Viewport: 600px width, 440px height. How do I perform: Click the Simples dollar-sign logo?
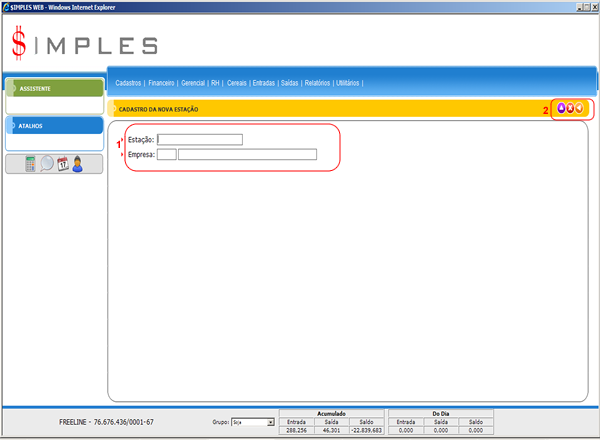pos(20,43)
